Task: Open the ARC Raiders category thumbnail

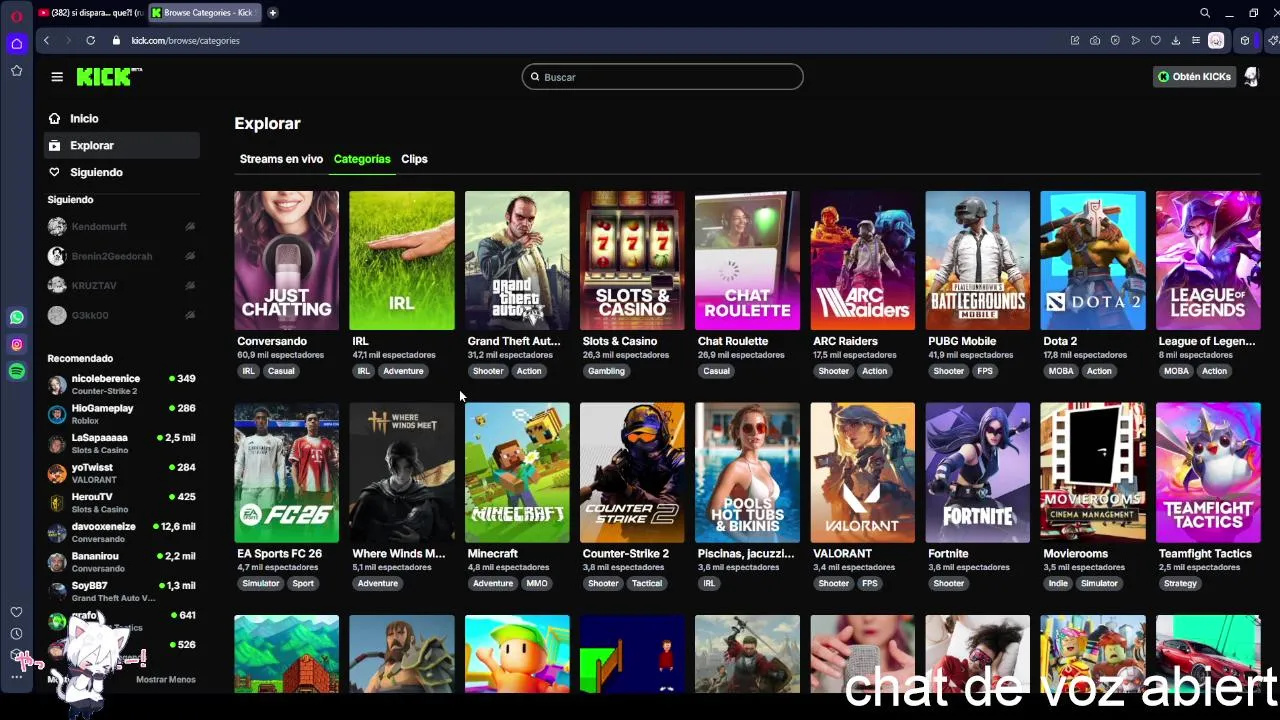Action: [x=862, y=260]
